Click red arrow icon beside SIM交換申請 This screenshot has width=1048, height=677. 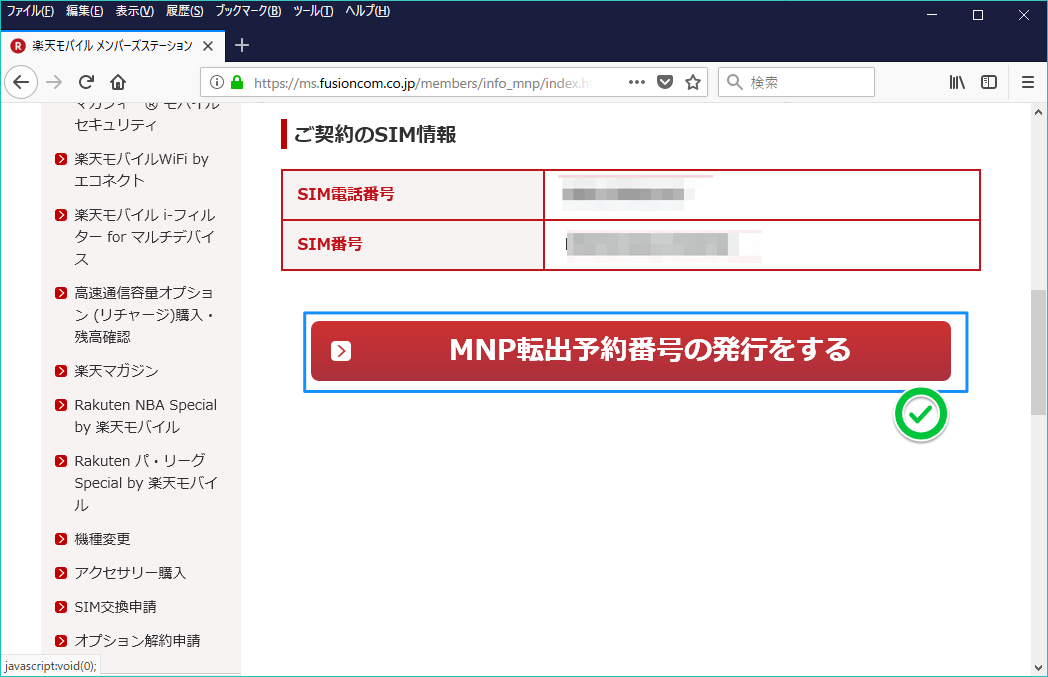(61, 607)
